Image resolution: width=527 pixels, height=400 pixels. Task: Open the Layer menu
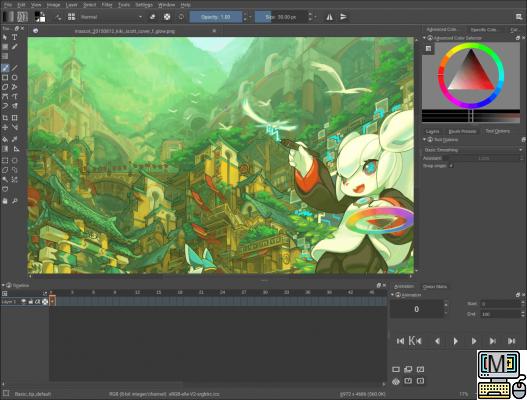click(71, 5)
